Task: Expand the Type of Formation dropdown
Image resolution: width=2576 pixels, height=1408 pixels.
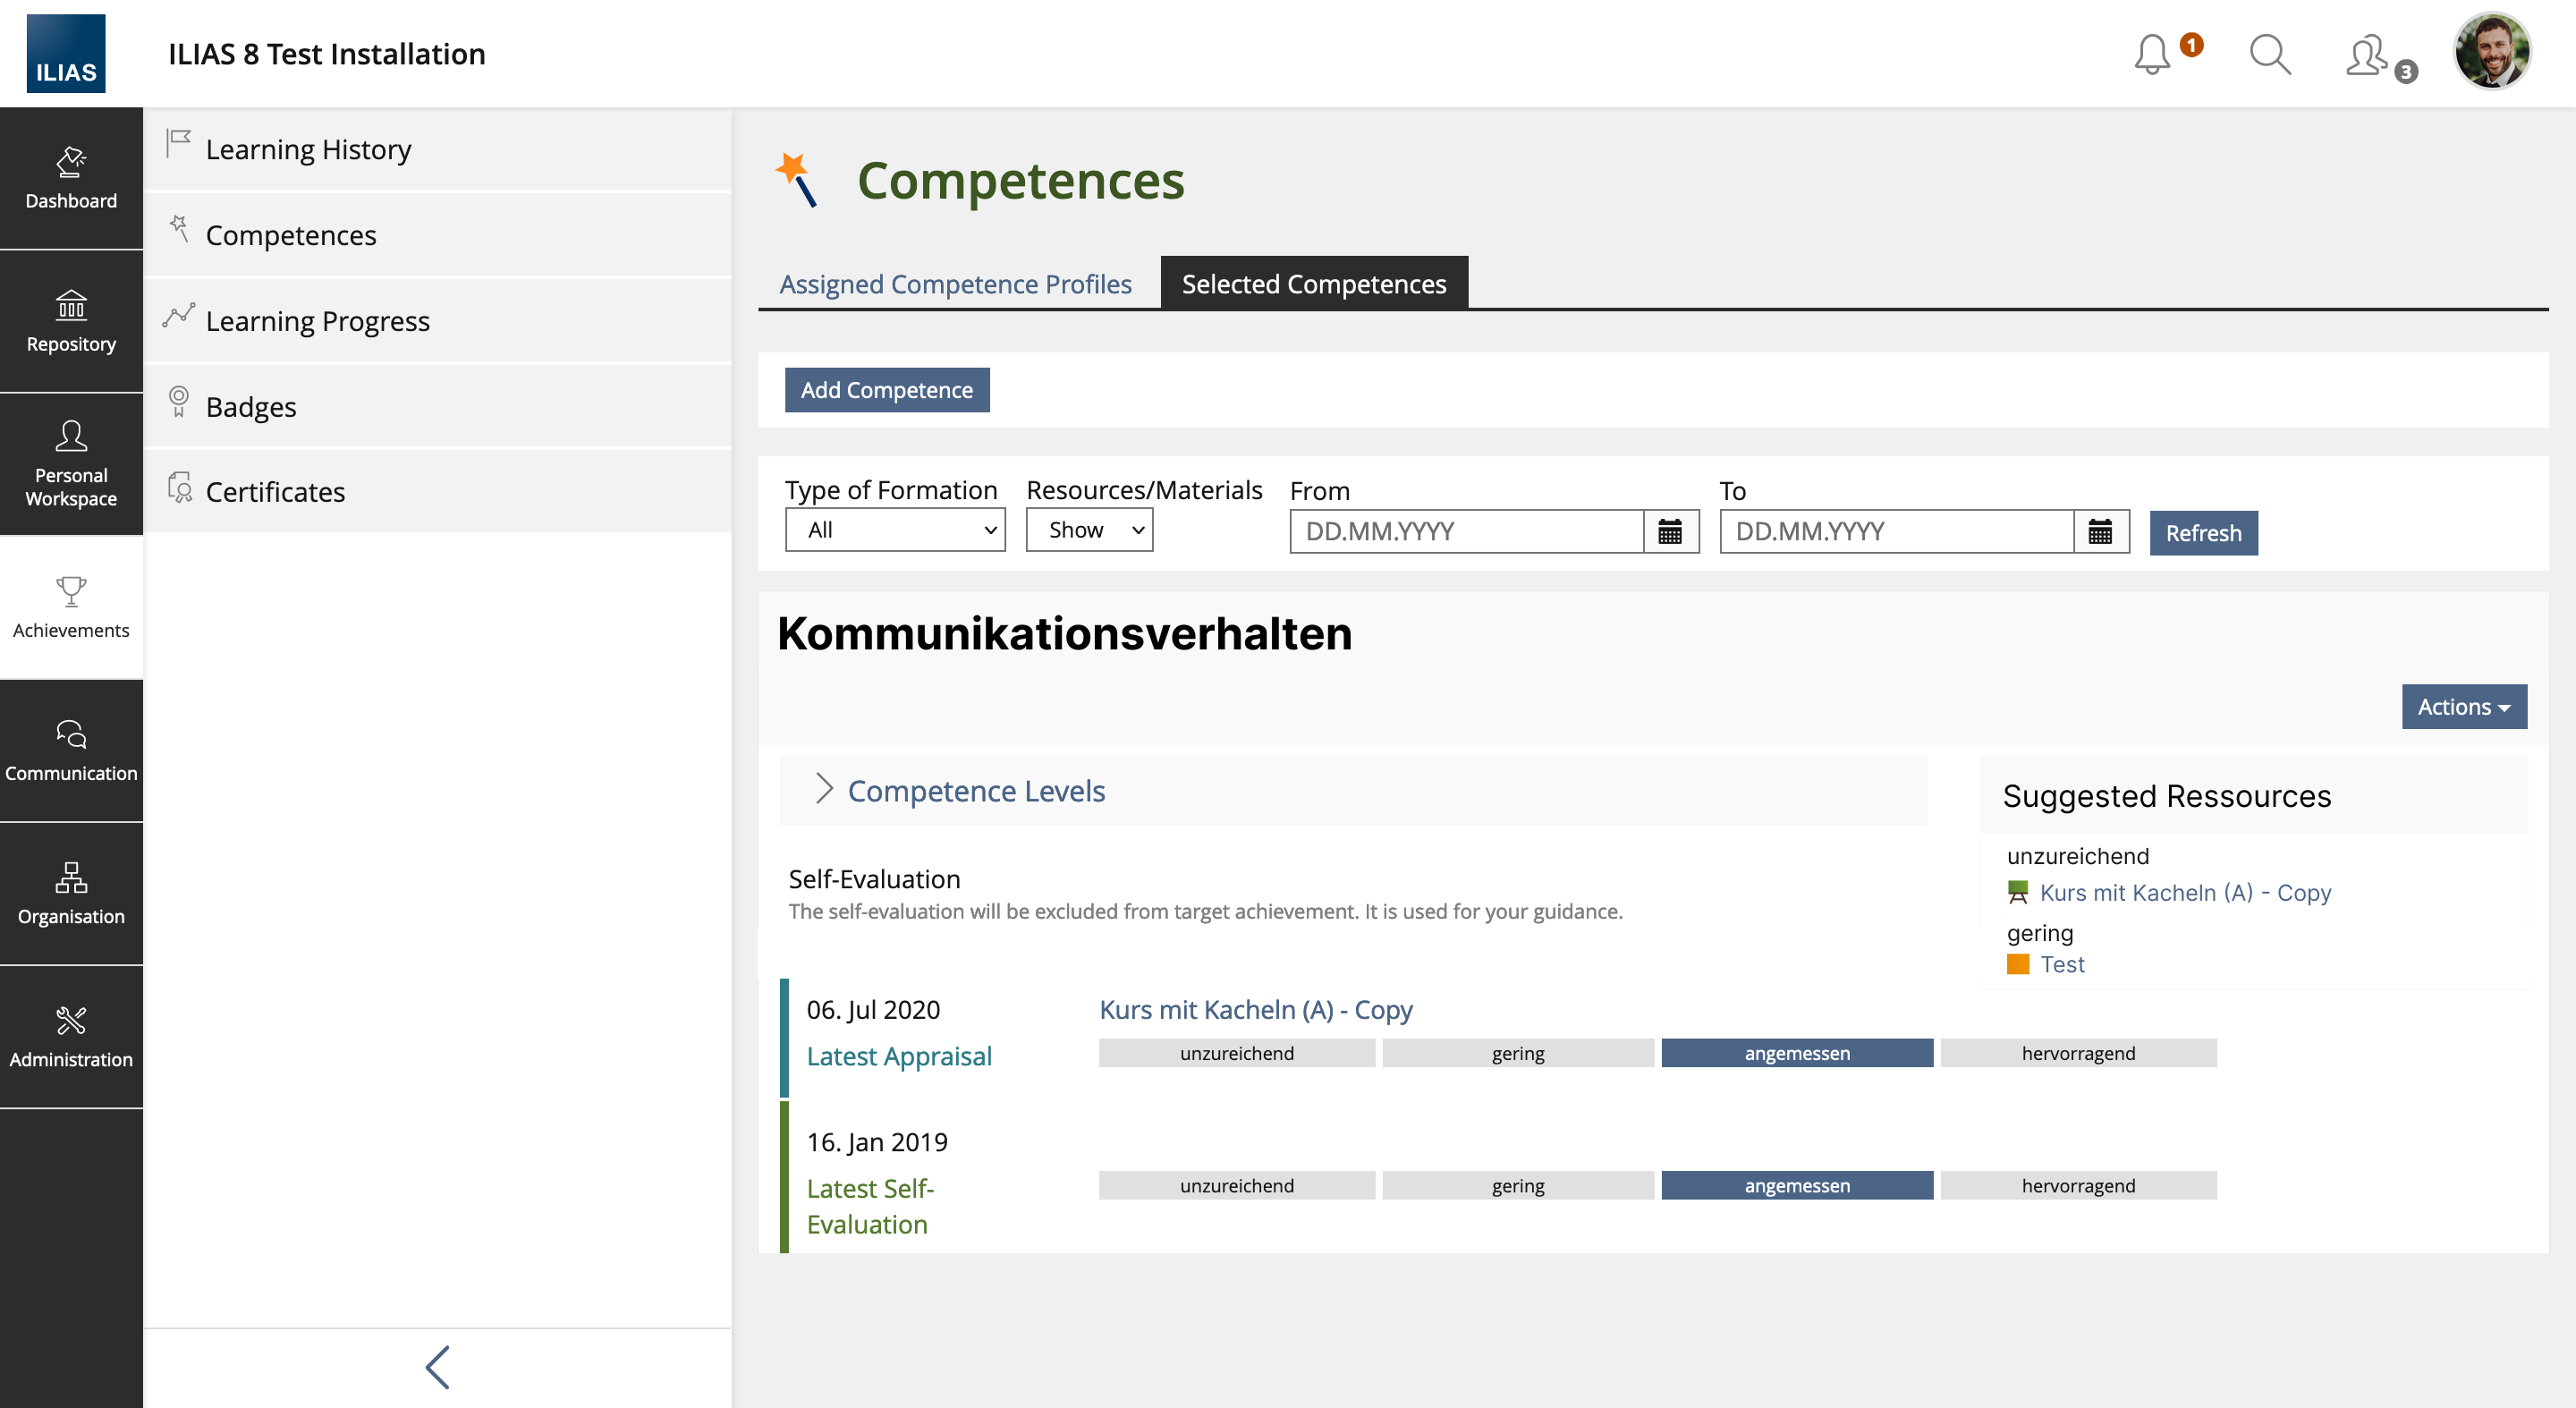Action: (x=894, y=530)
